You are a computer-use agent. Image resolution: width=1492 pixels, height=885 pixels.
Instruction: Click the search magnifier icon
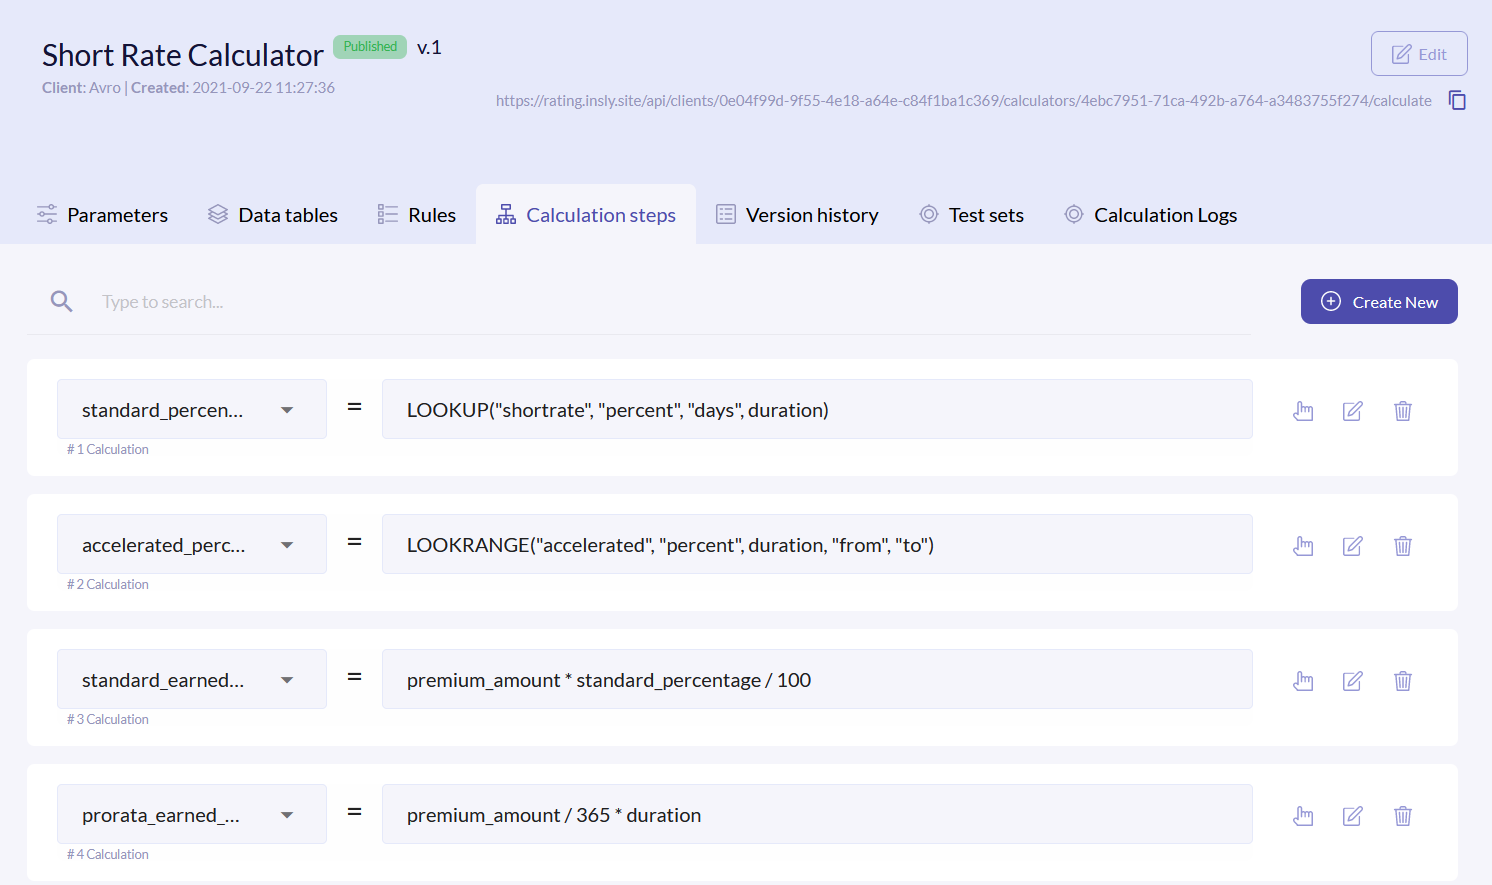62,301
